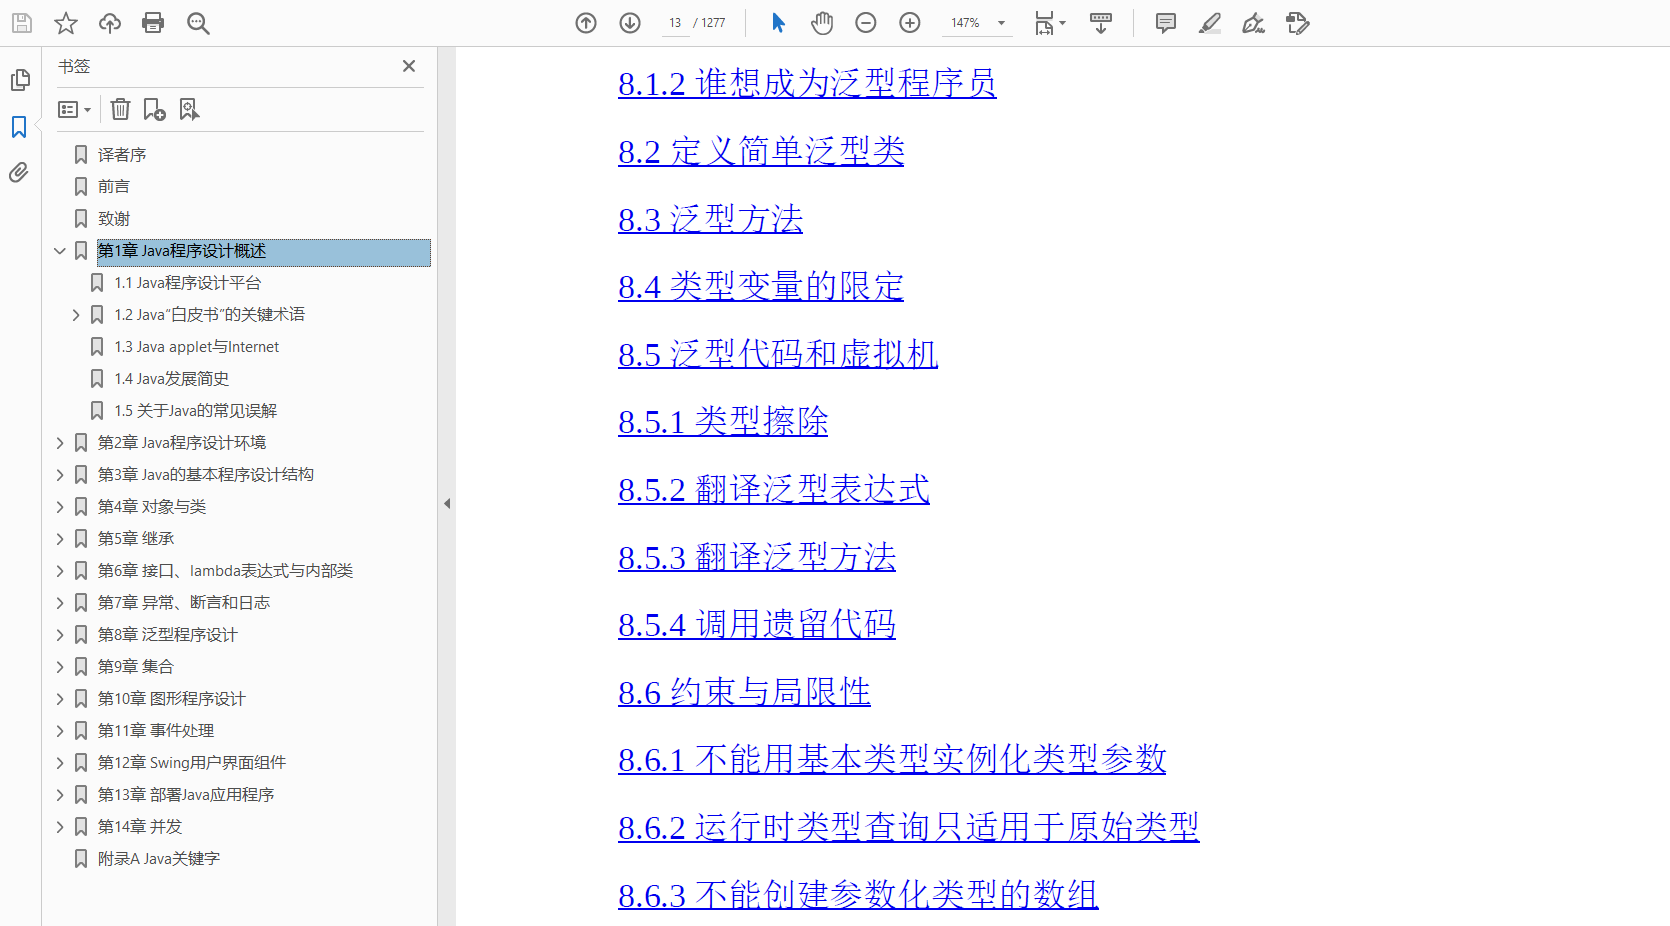The width and height of the screenshot is (1670, 926).
Task: Start a search with the magnifier icon
Action: [197, 22]
